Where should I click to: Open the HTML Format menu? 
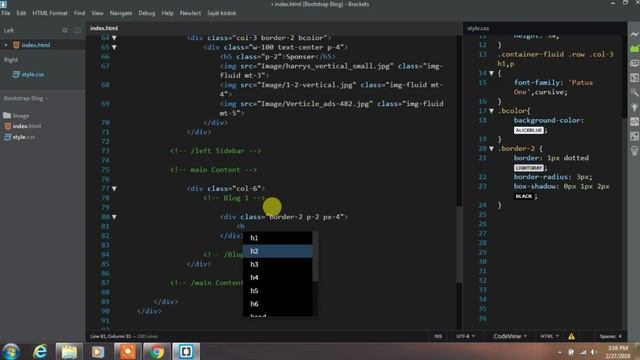(50, 13)
